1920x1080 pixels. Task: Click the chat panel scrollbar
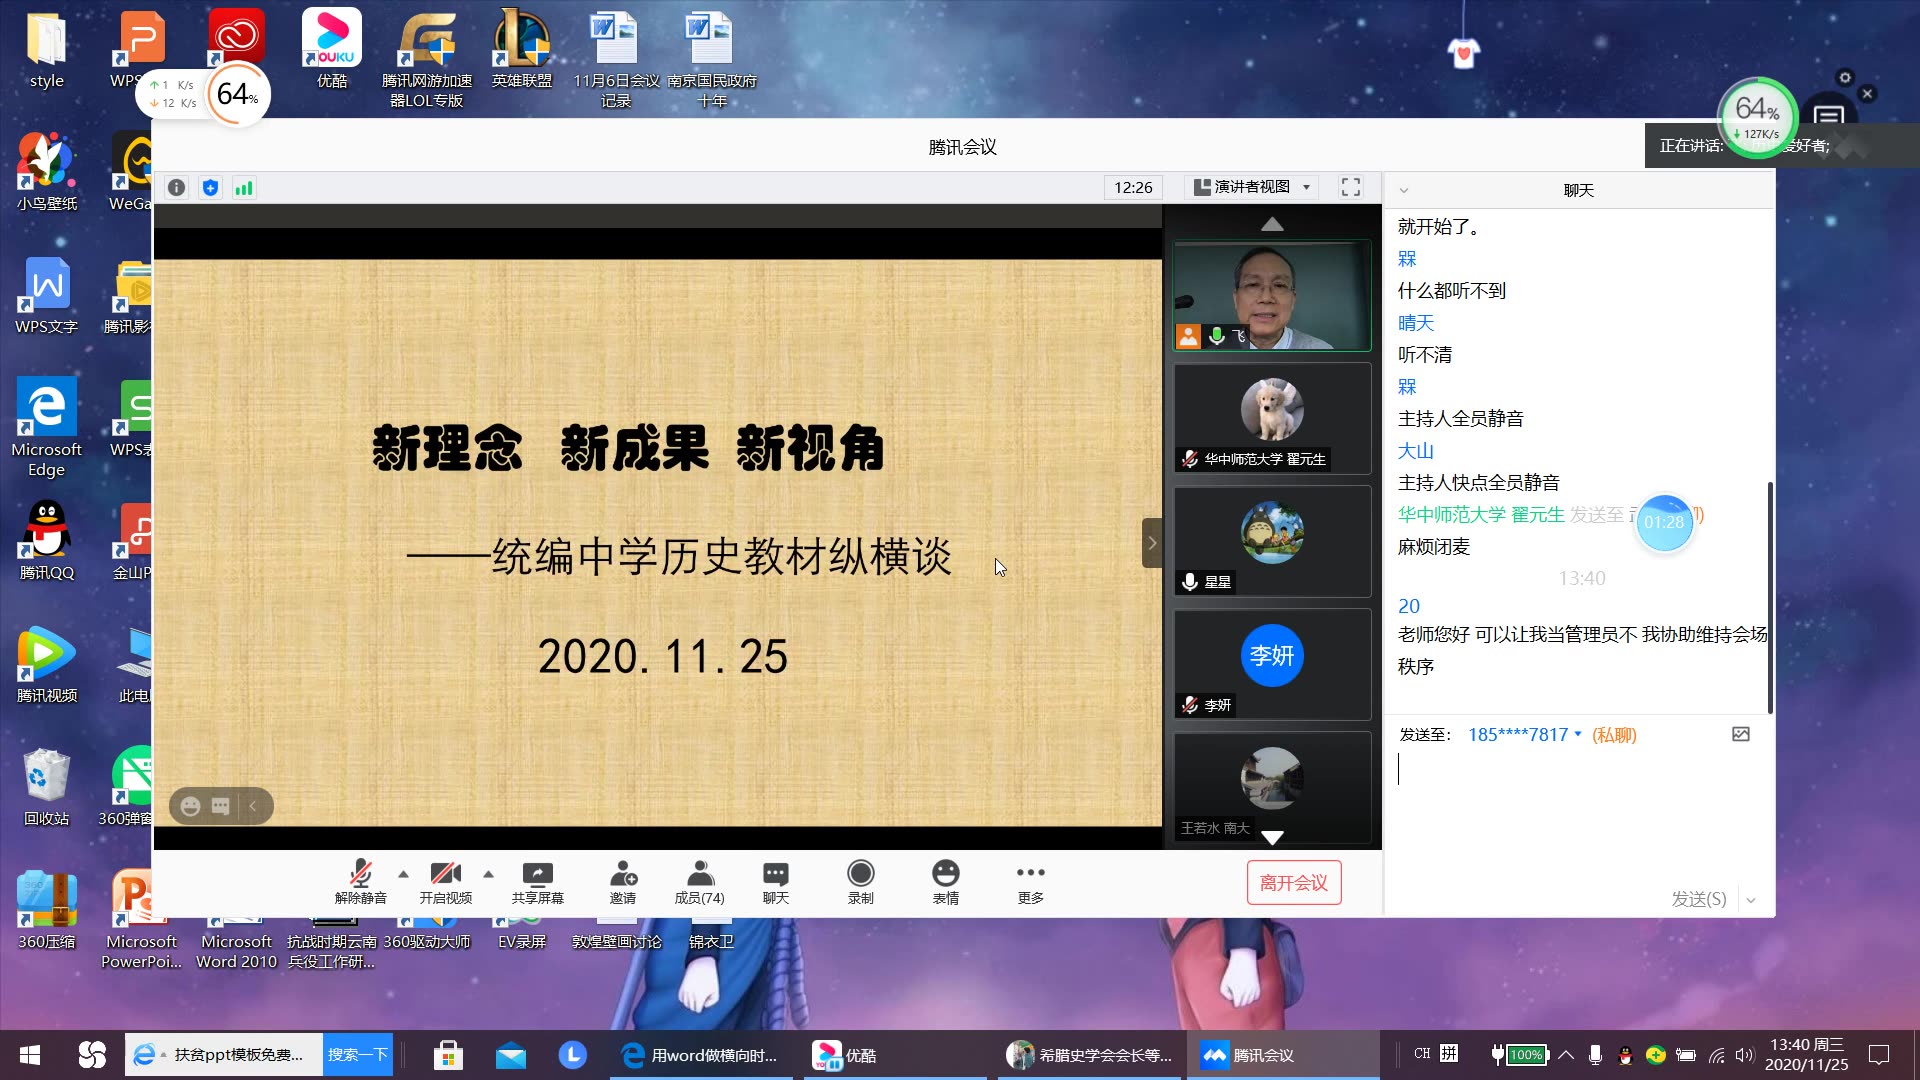click(1770, 597)
